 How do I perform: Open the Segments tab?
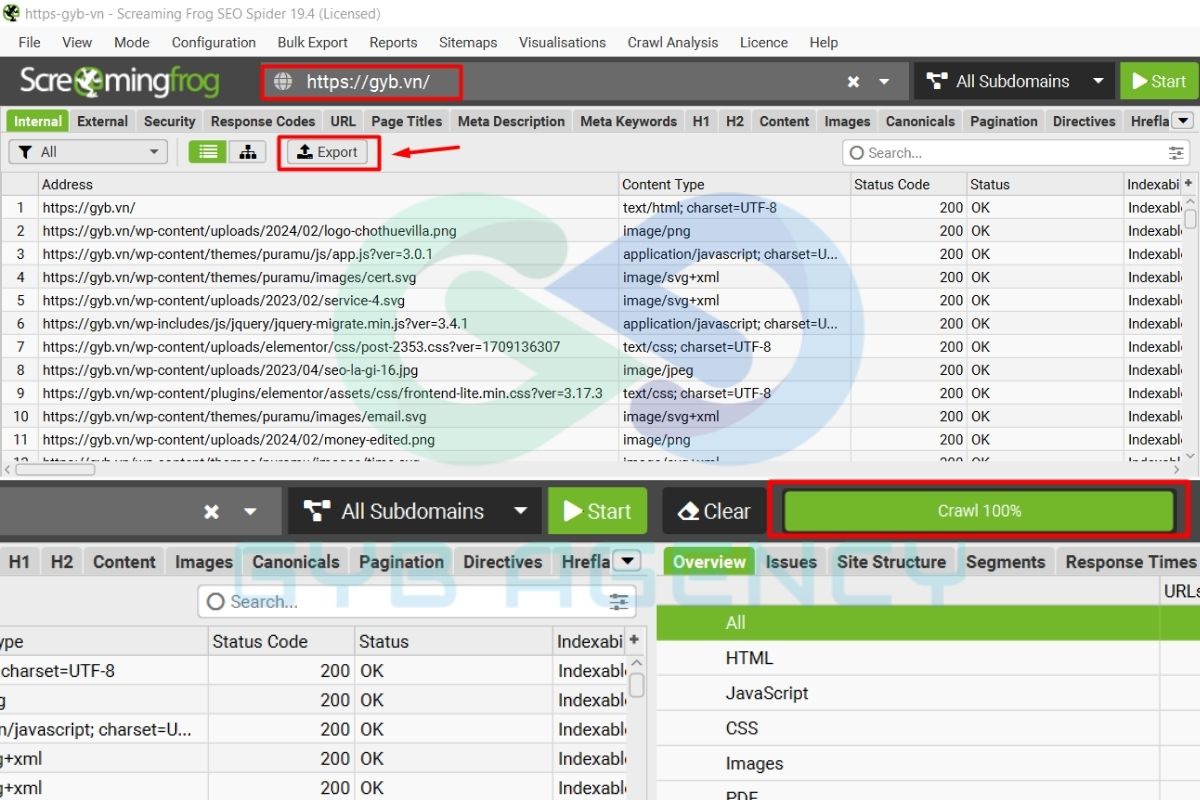pos(1005,561)
